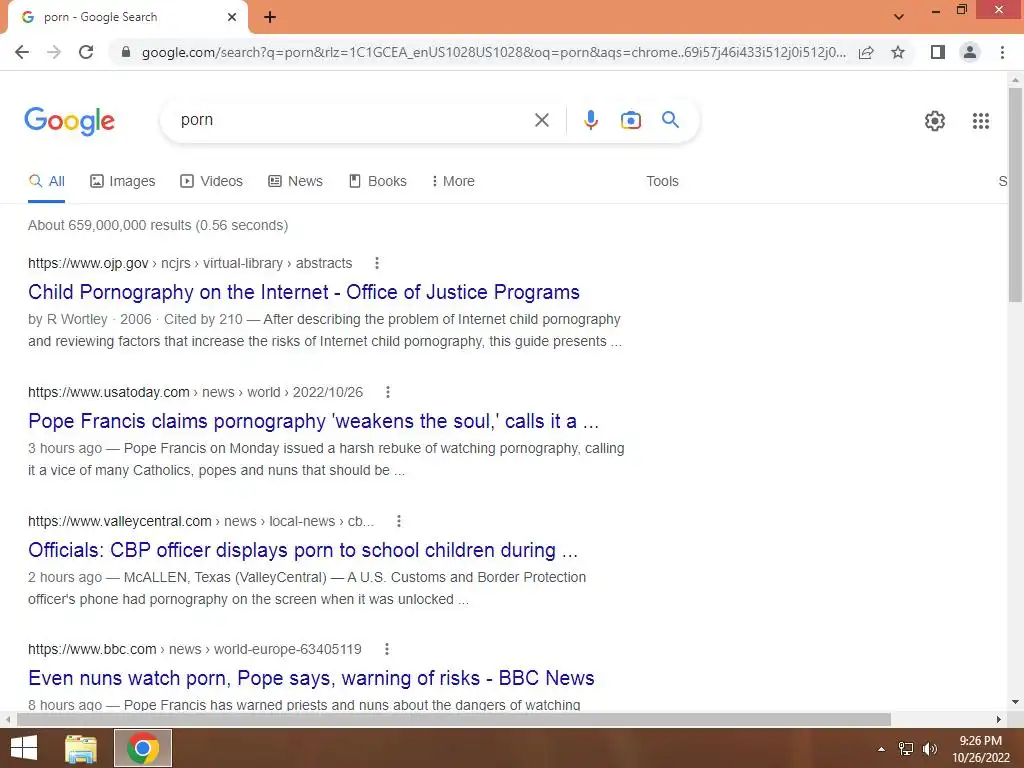
Task: Show hidden system tray icons
Action: [x=881, y=749]
